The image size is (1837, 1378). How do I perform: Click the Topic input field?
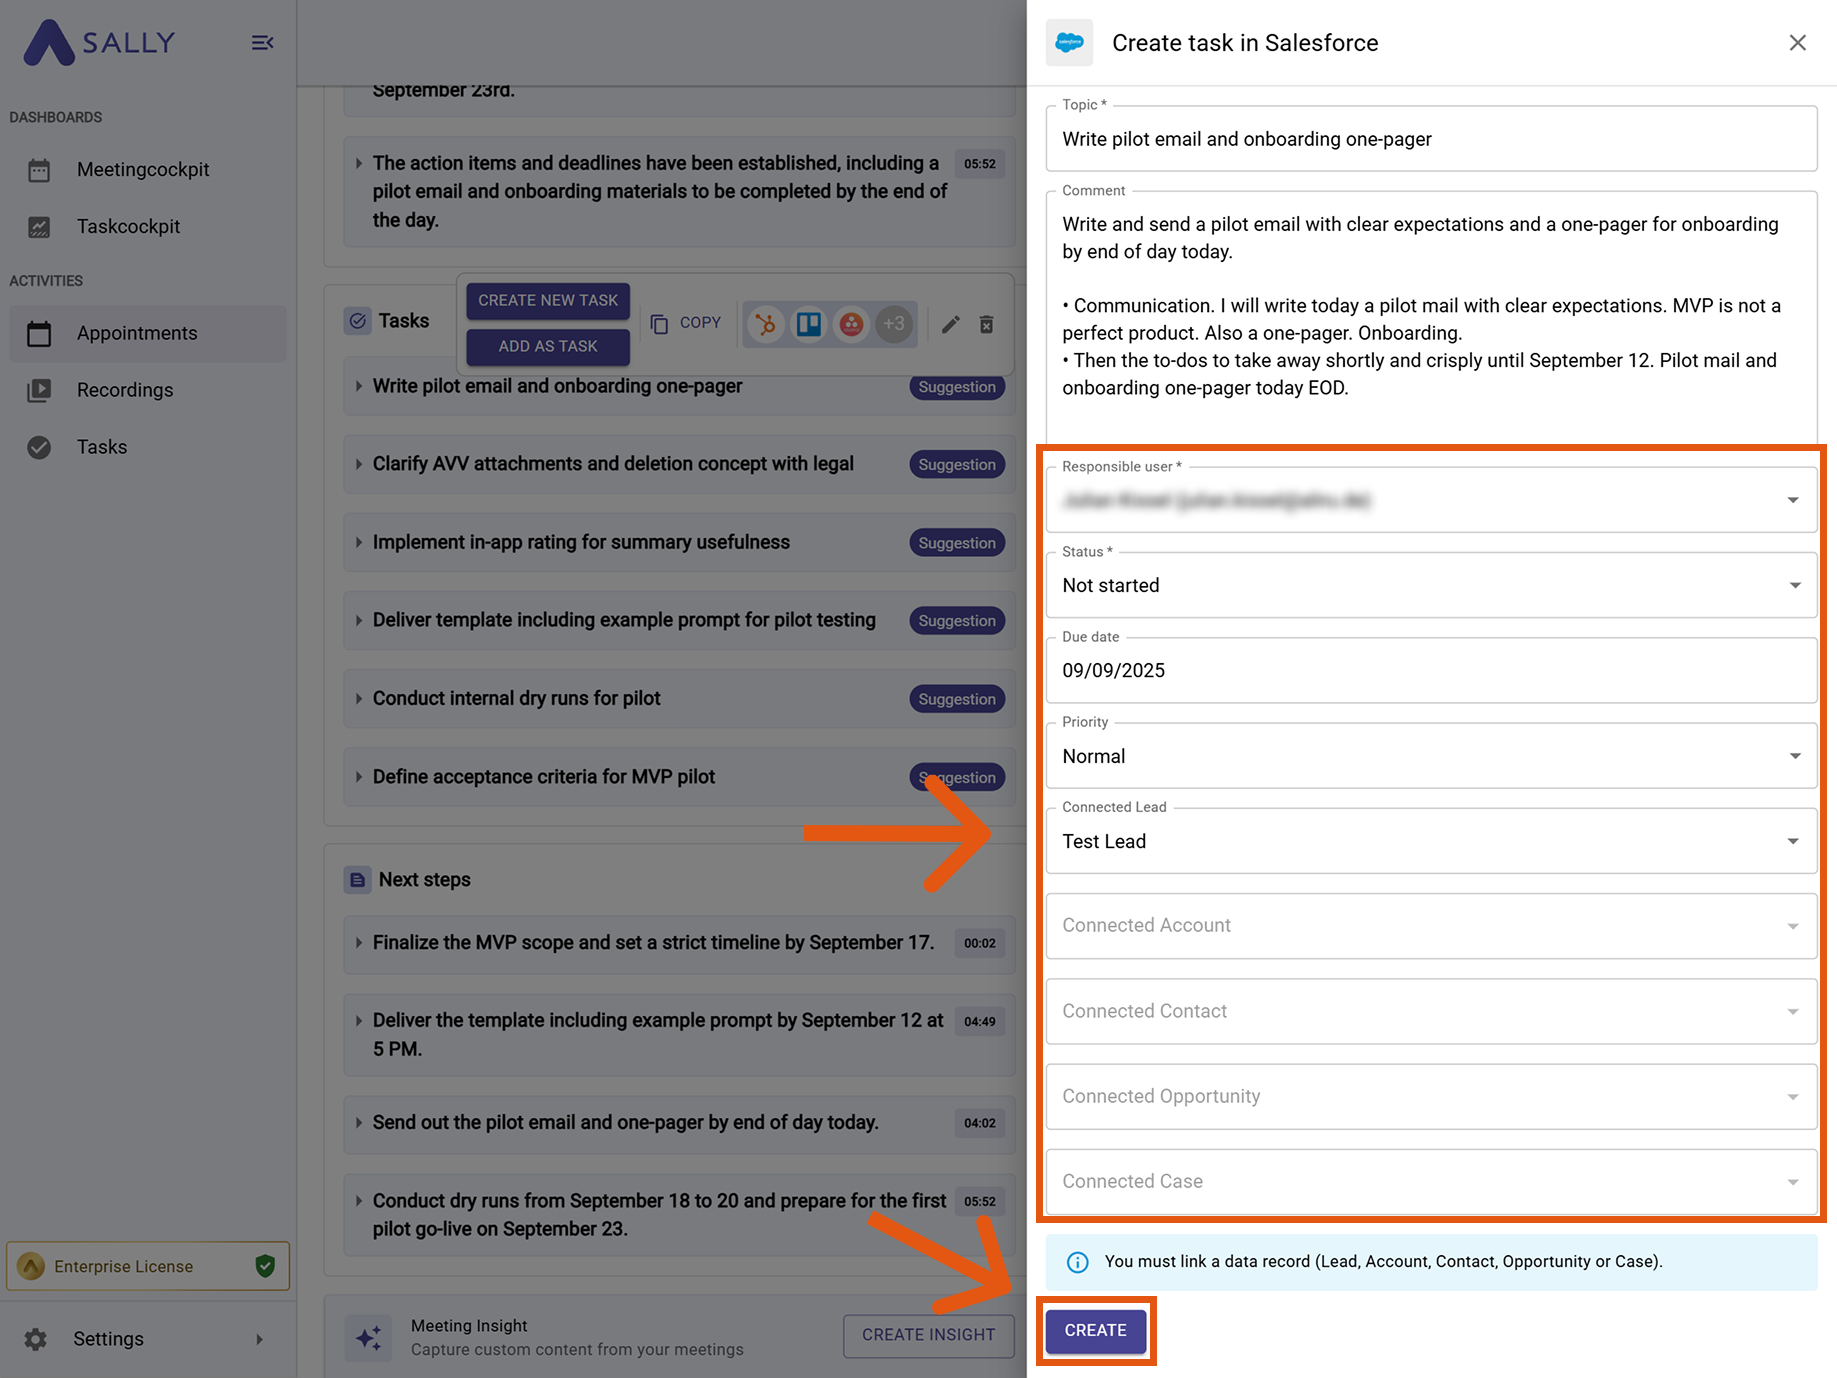pyautogui.click(x=1431, y=139)
